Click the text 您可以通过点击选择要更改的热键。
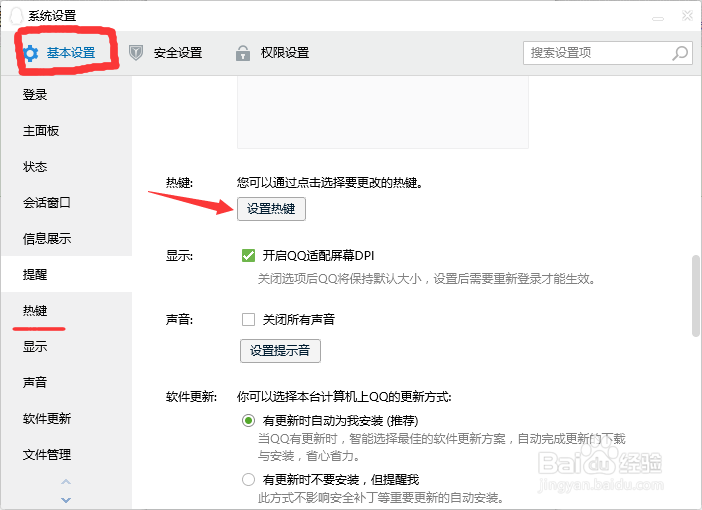Viewport: 702px width, 510px height. [330, 183]
